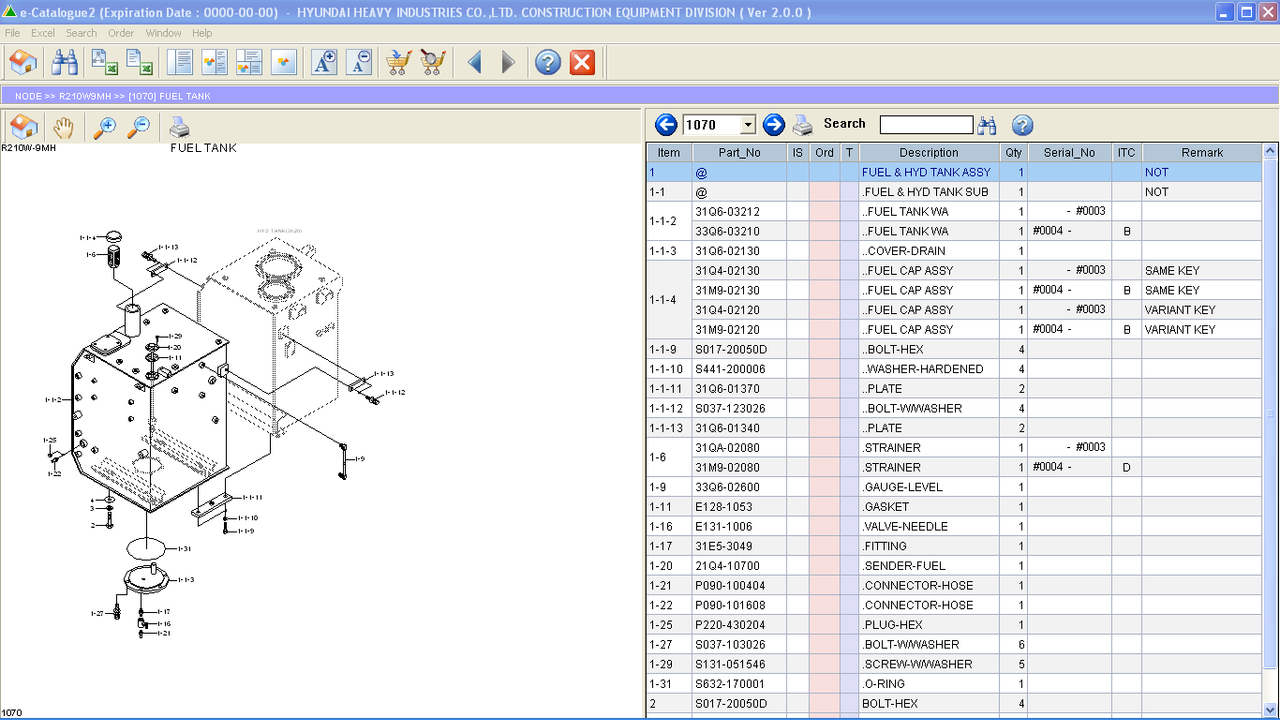Switch to the image-and-list side layout
Image resolution: width=1280 pixels, height=720 pixels.
(214, 63)
